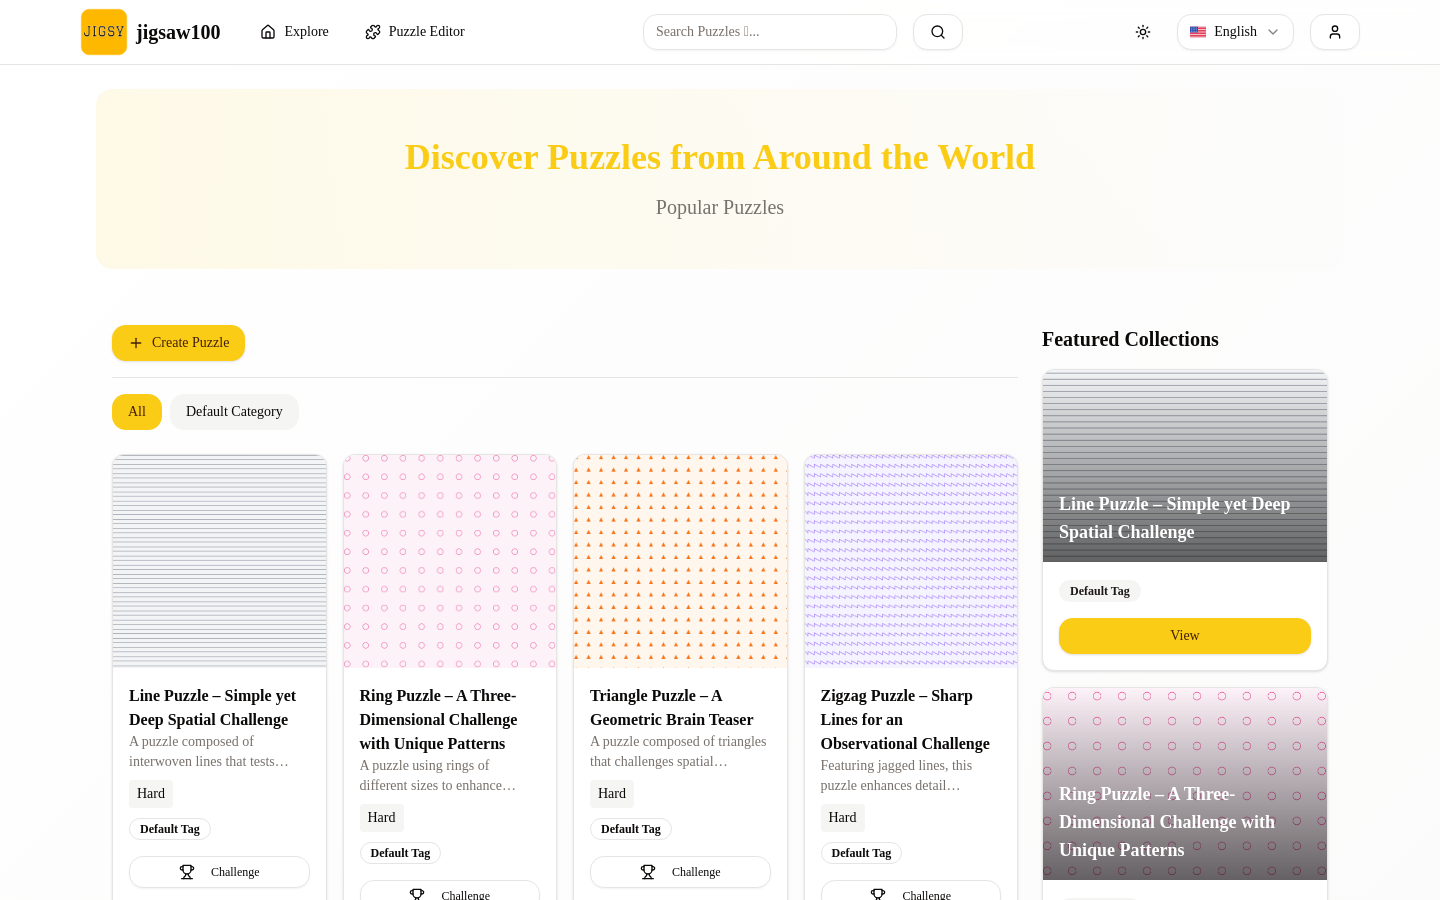
Task: Click Default Tag on the Triangle Puzzle card
Action: coord(631,829)
